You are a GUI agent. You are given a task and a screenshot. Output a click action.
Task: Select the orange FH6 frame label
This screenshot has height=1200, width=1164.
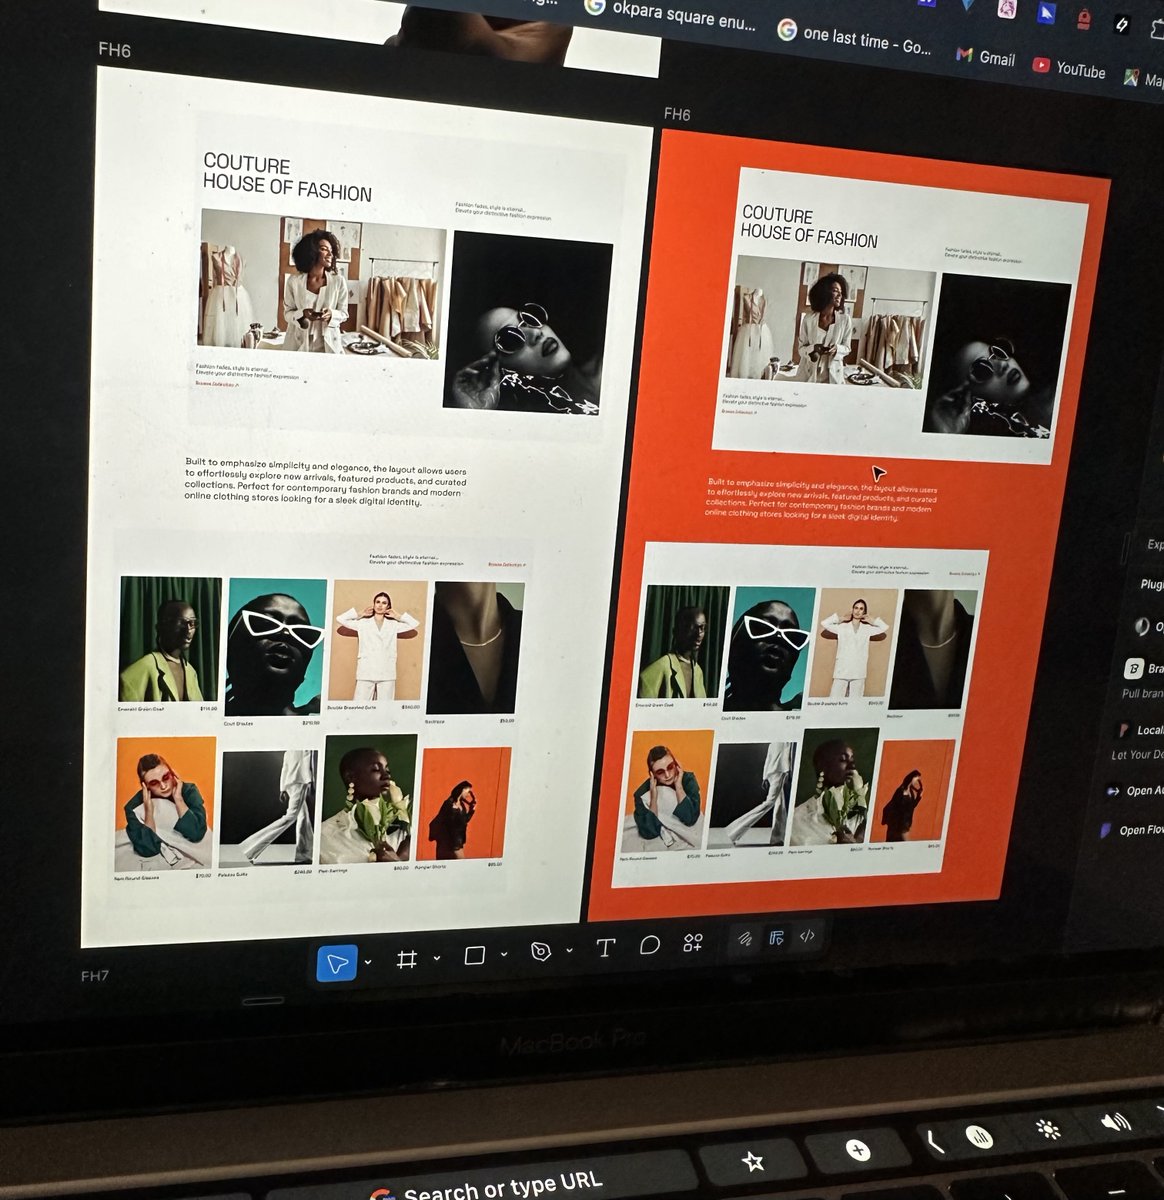(x=677, y=114)
